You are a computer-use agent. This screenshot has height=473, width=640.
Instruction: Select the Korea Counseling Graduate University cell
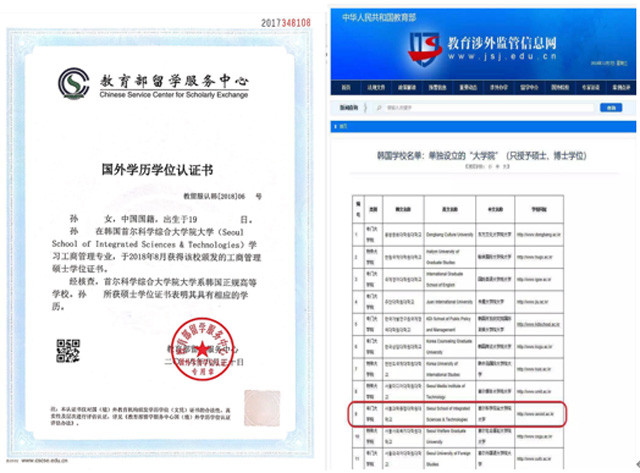pos(450,347)
